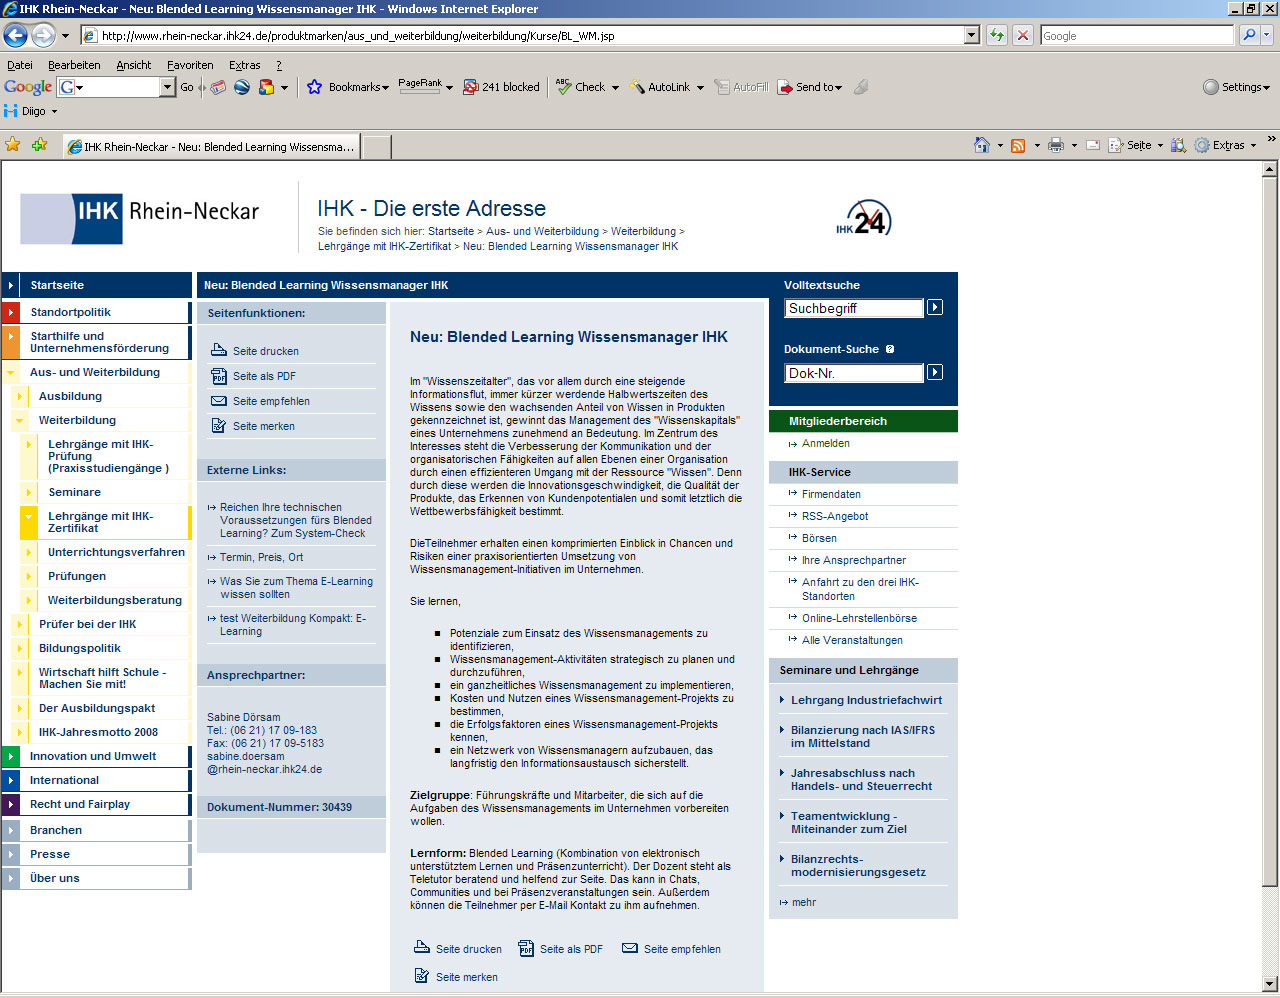Click the empty new tab button
1280x998 pixels.
(x=376, y=147)
